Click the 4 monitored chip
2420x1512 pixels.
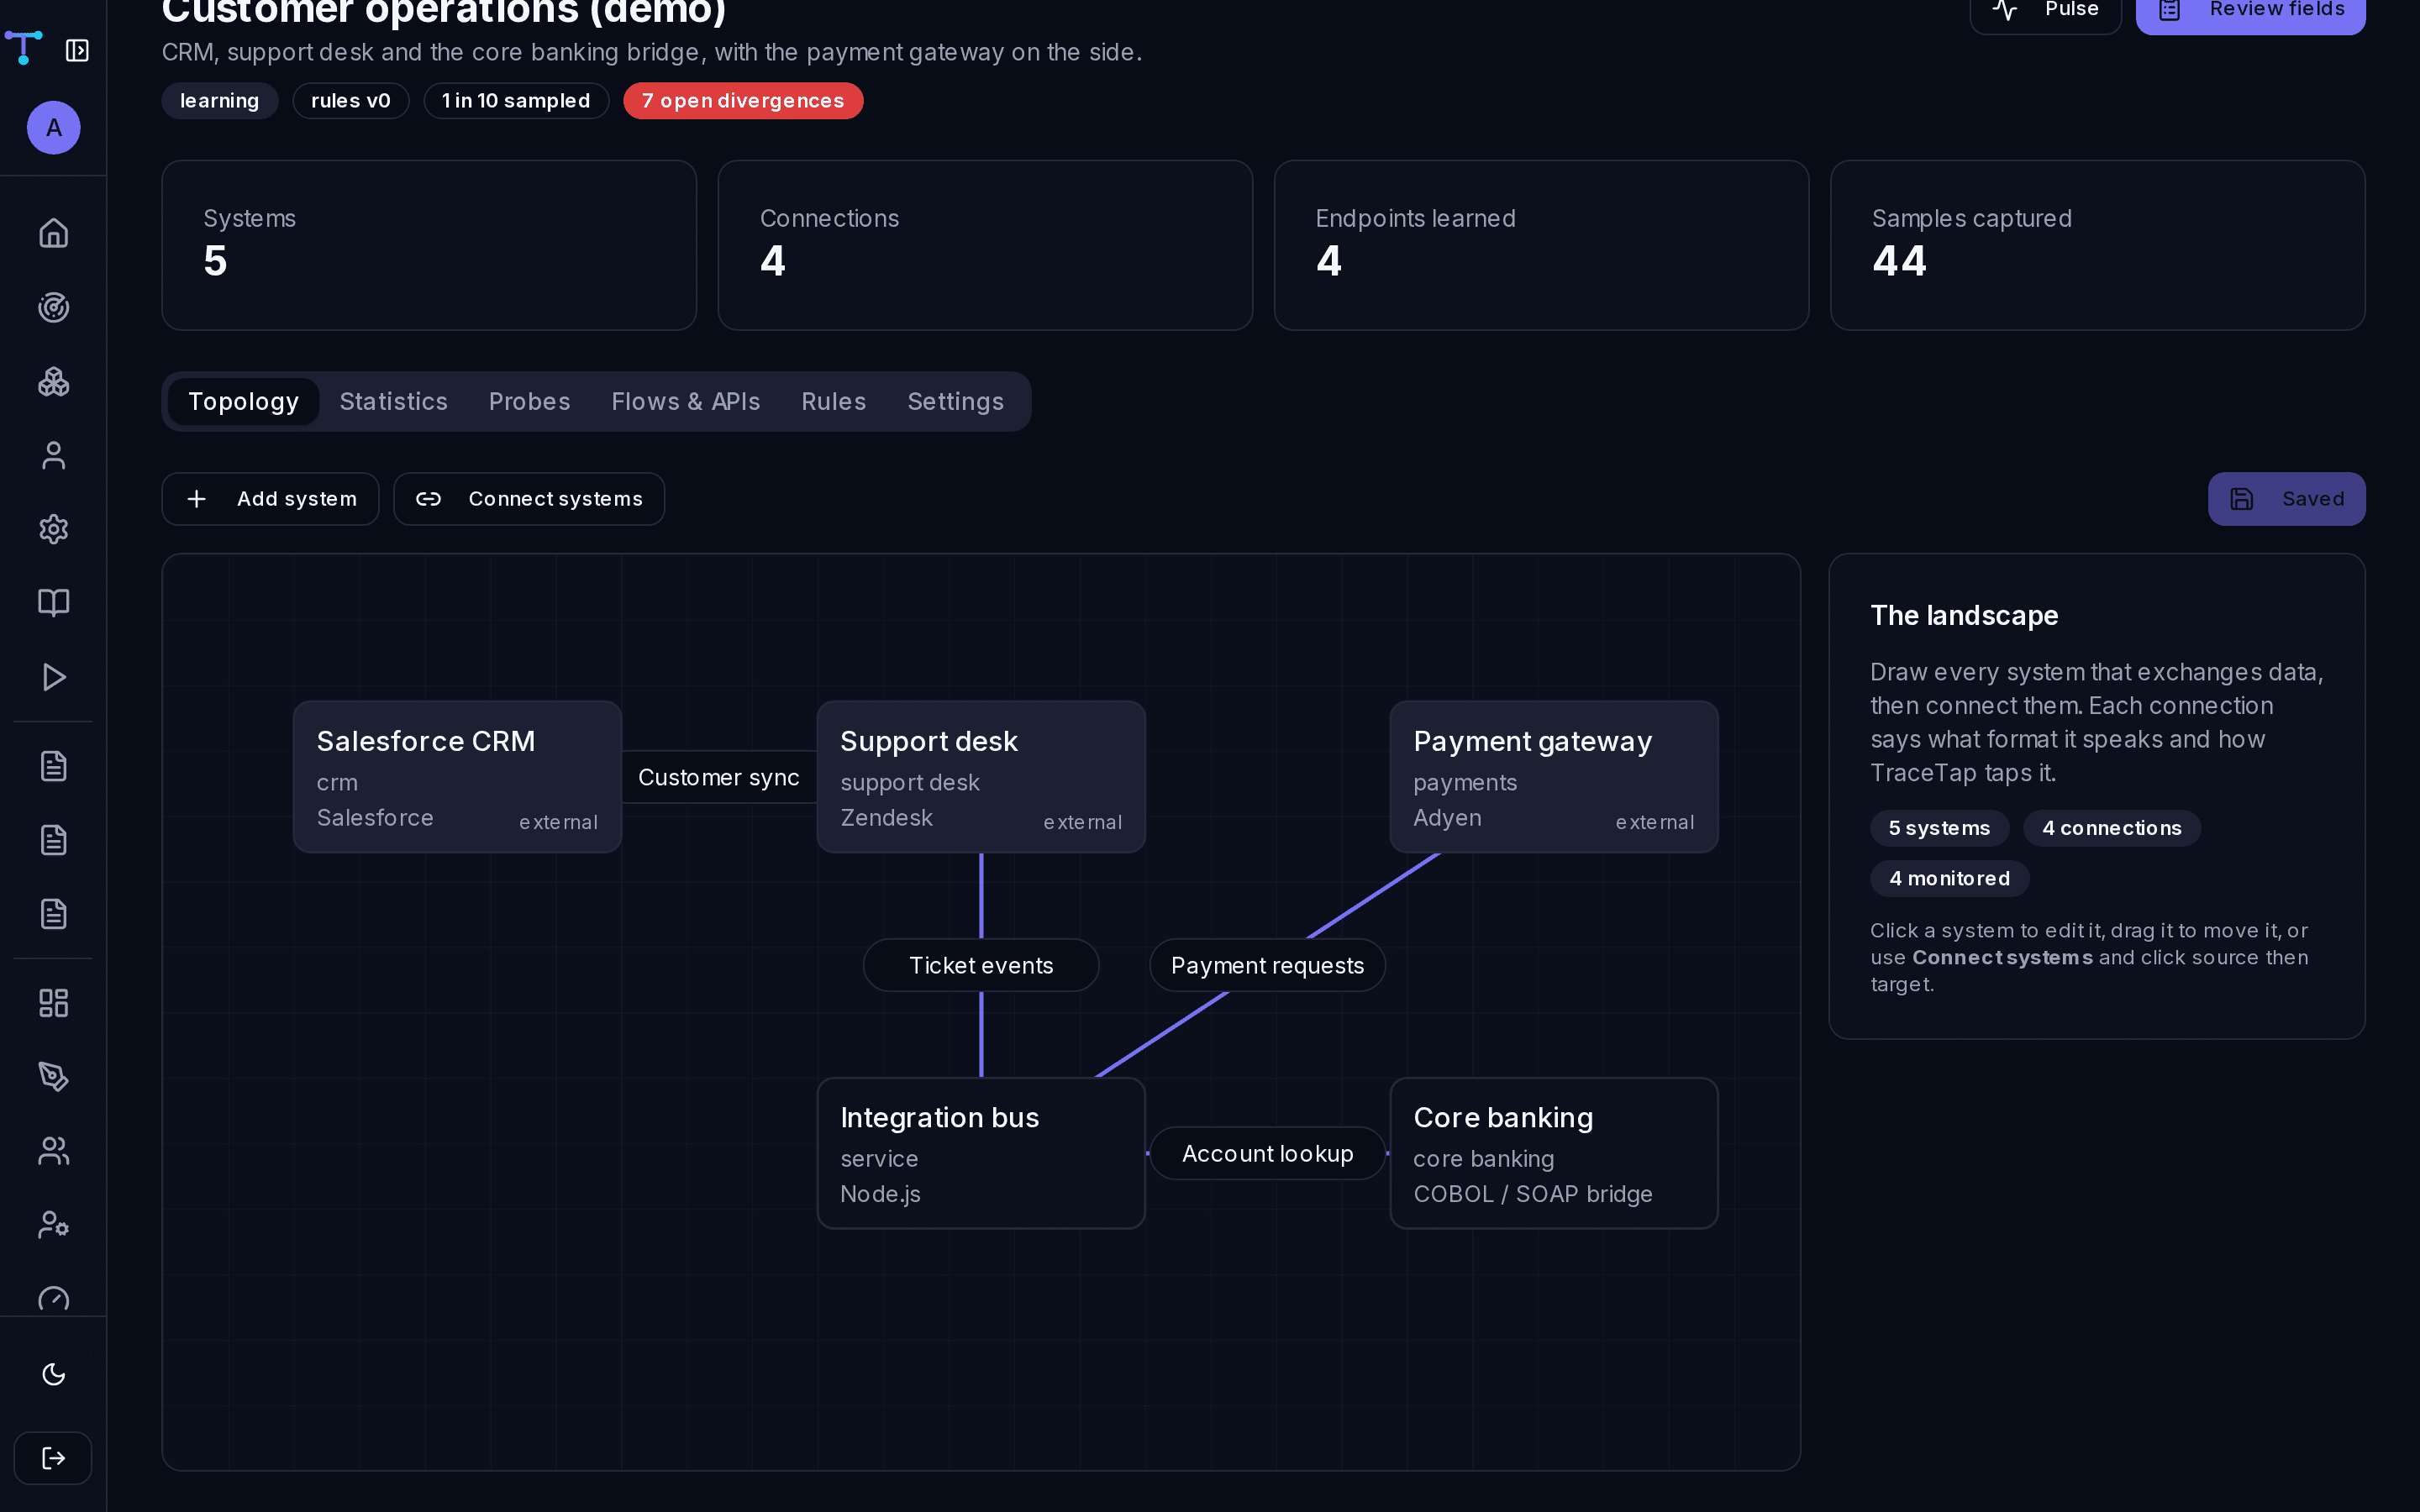(x=1949, y=878)
